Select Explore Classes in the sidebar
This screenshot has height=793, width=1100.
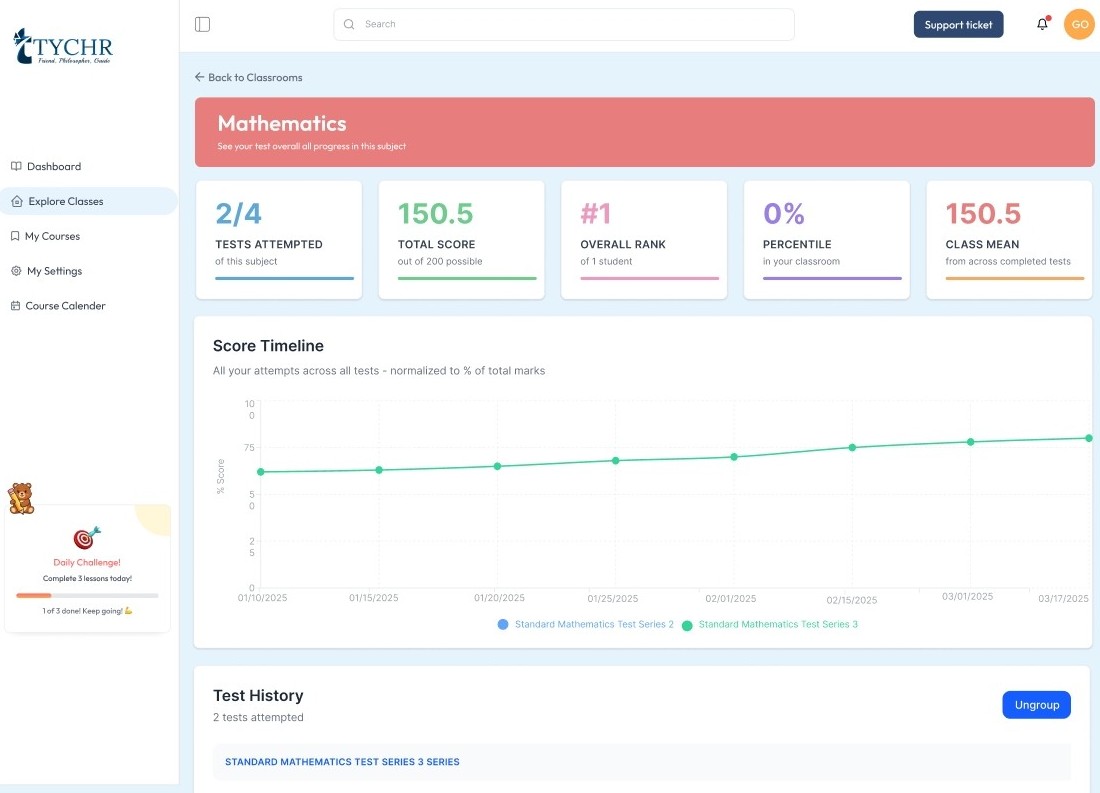[66, 201]
